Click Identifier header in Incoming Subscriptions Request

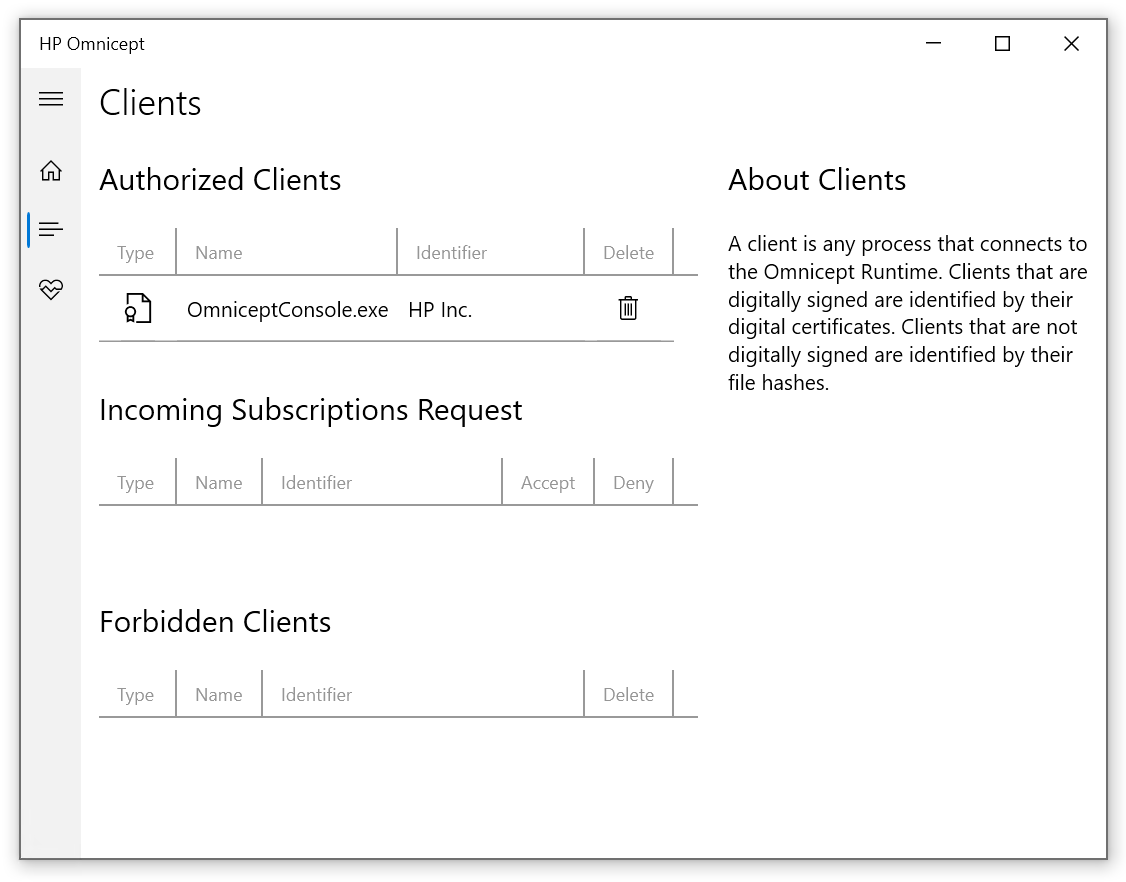click(x=316, y=483)
